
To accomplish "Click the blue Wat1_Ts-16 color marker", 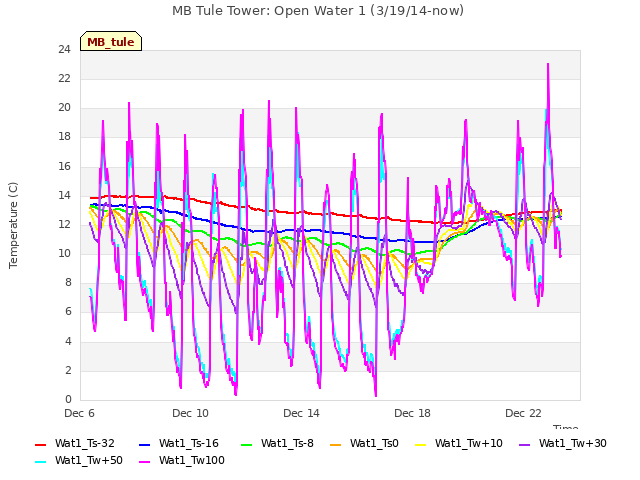I will point(144,444).
